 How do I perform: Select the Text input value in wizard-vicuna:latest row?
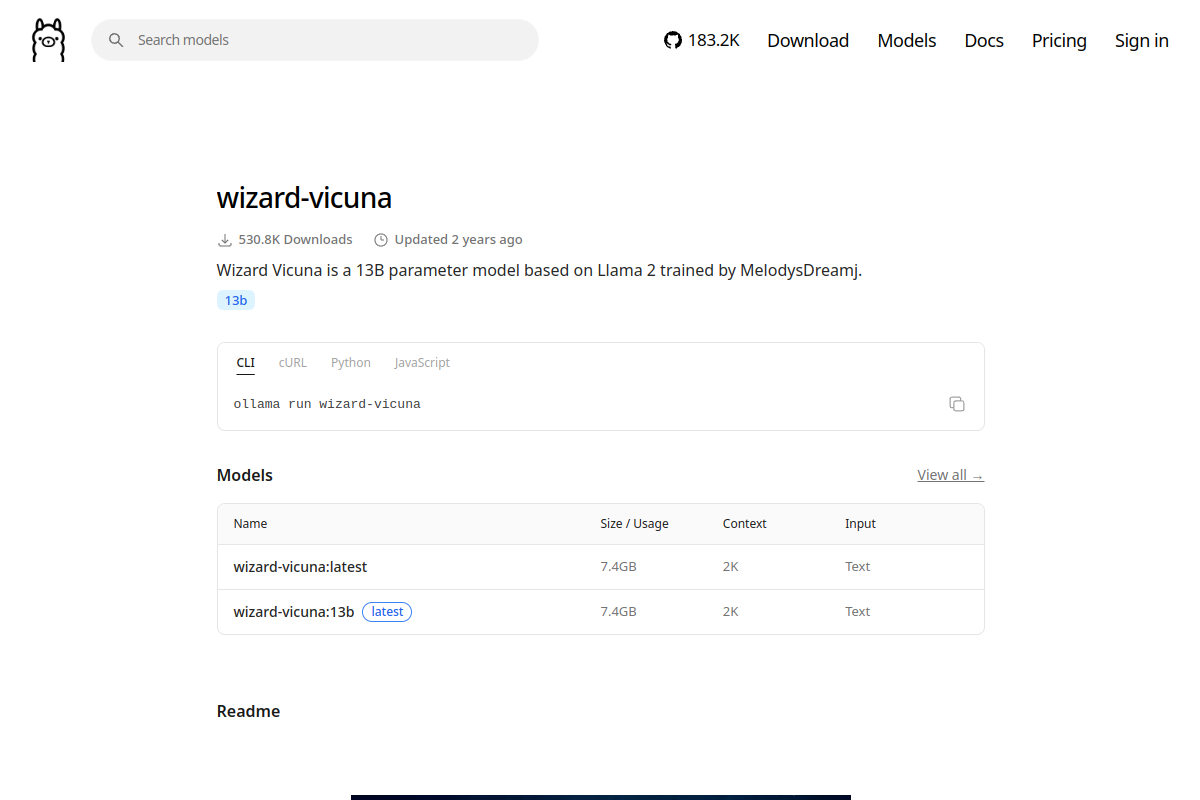point(858,567)
